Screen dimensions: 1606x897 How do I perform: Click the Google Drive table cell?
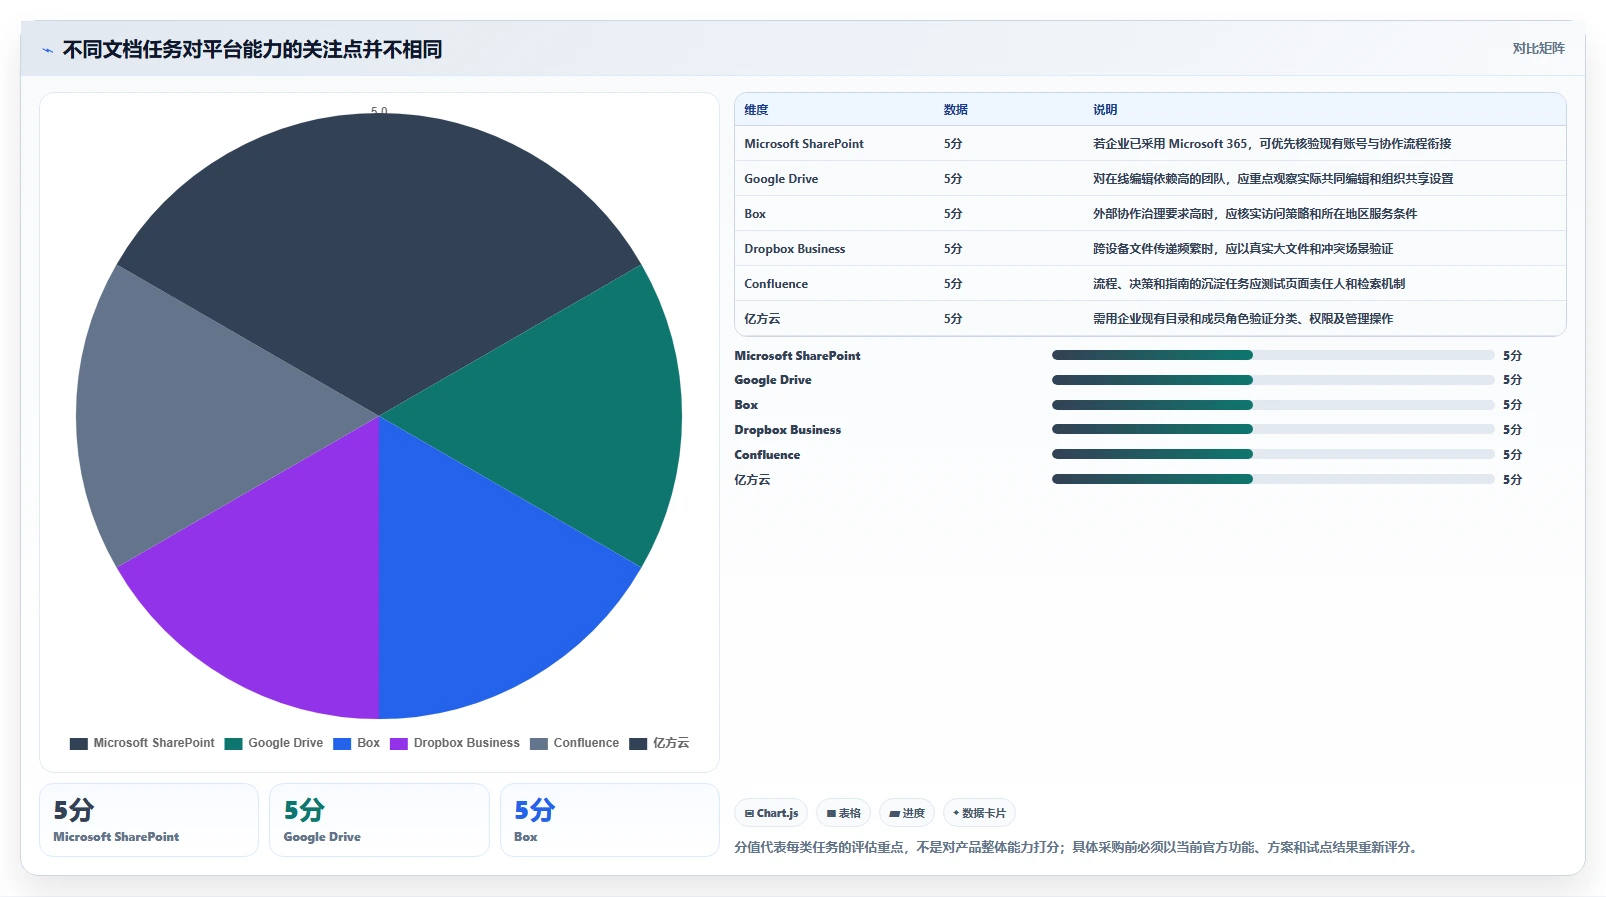781,179
